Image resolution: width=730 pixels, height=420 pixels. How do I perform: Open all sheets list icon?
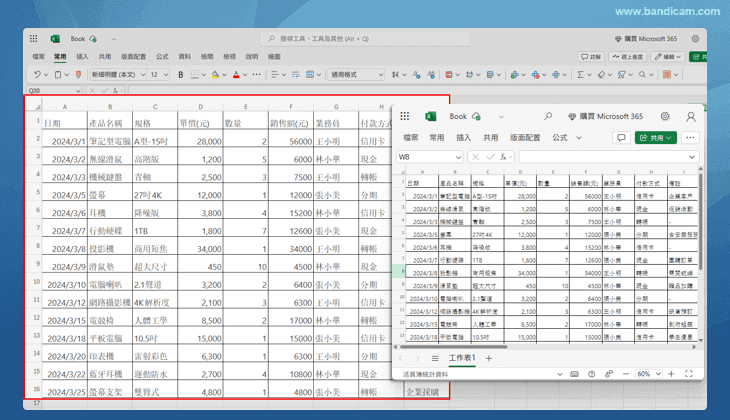pyautogui.click(x=435, y=359)
